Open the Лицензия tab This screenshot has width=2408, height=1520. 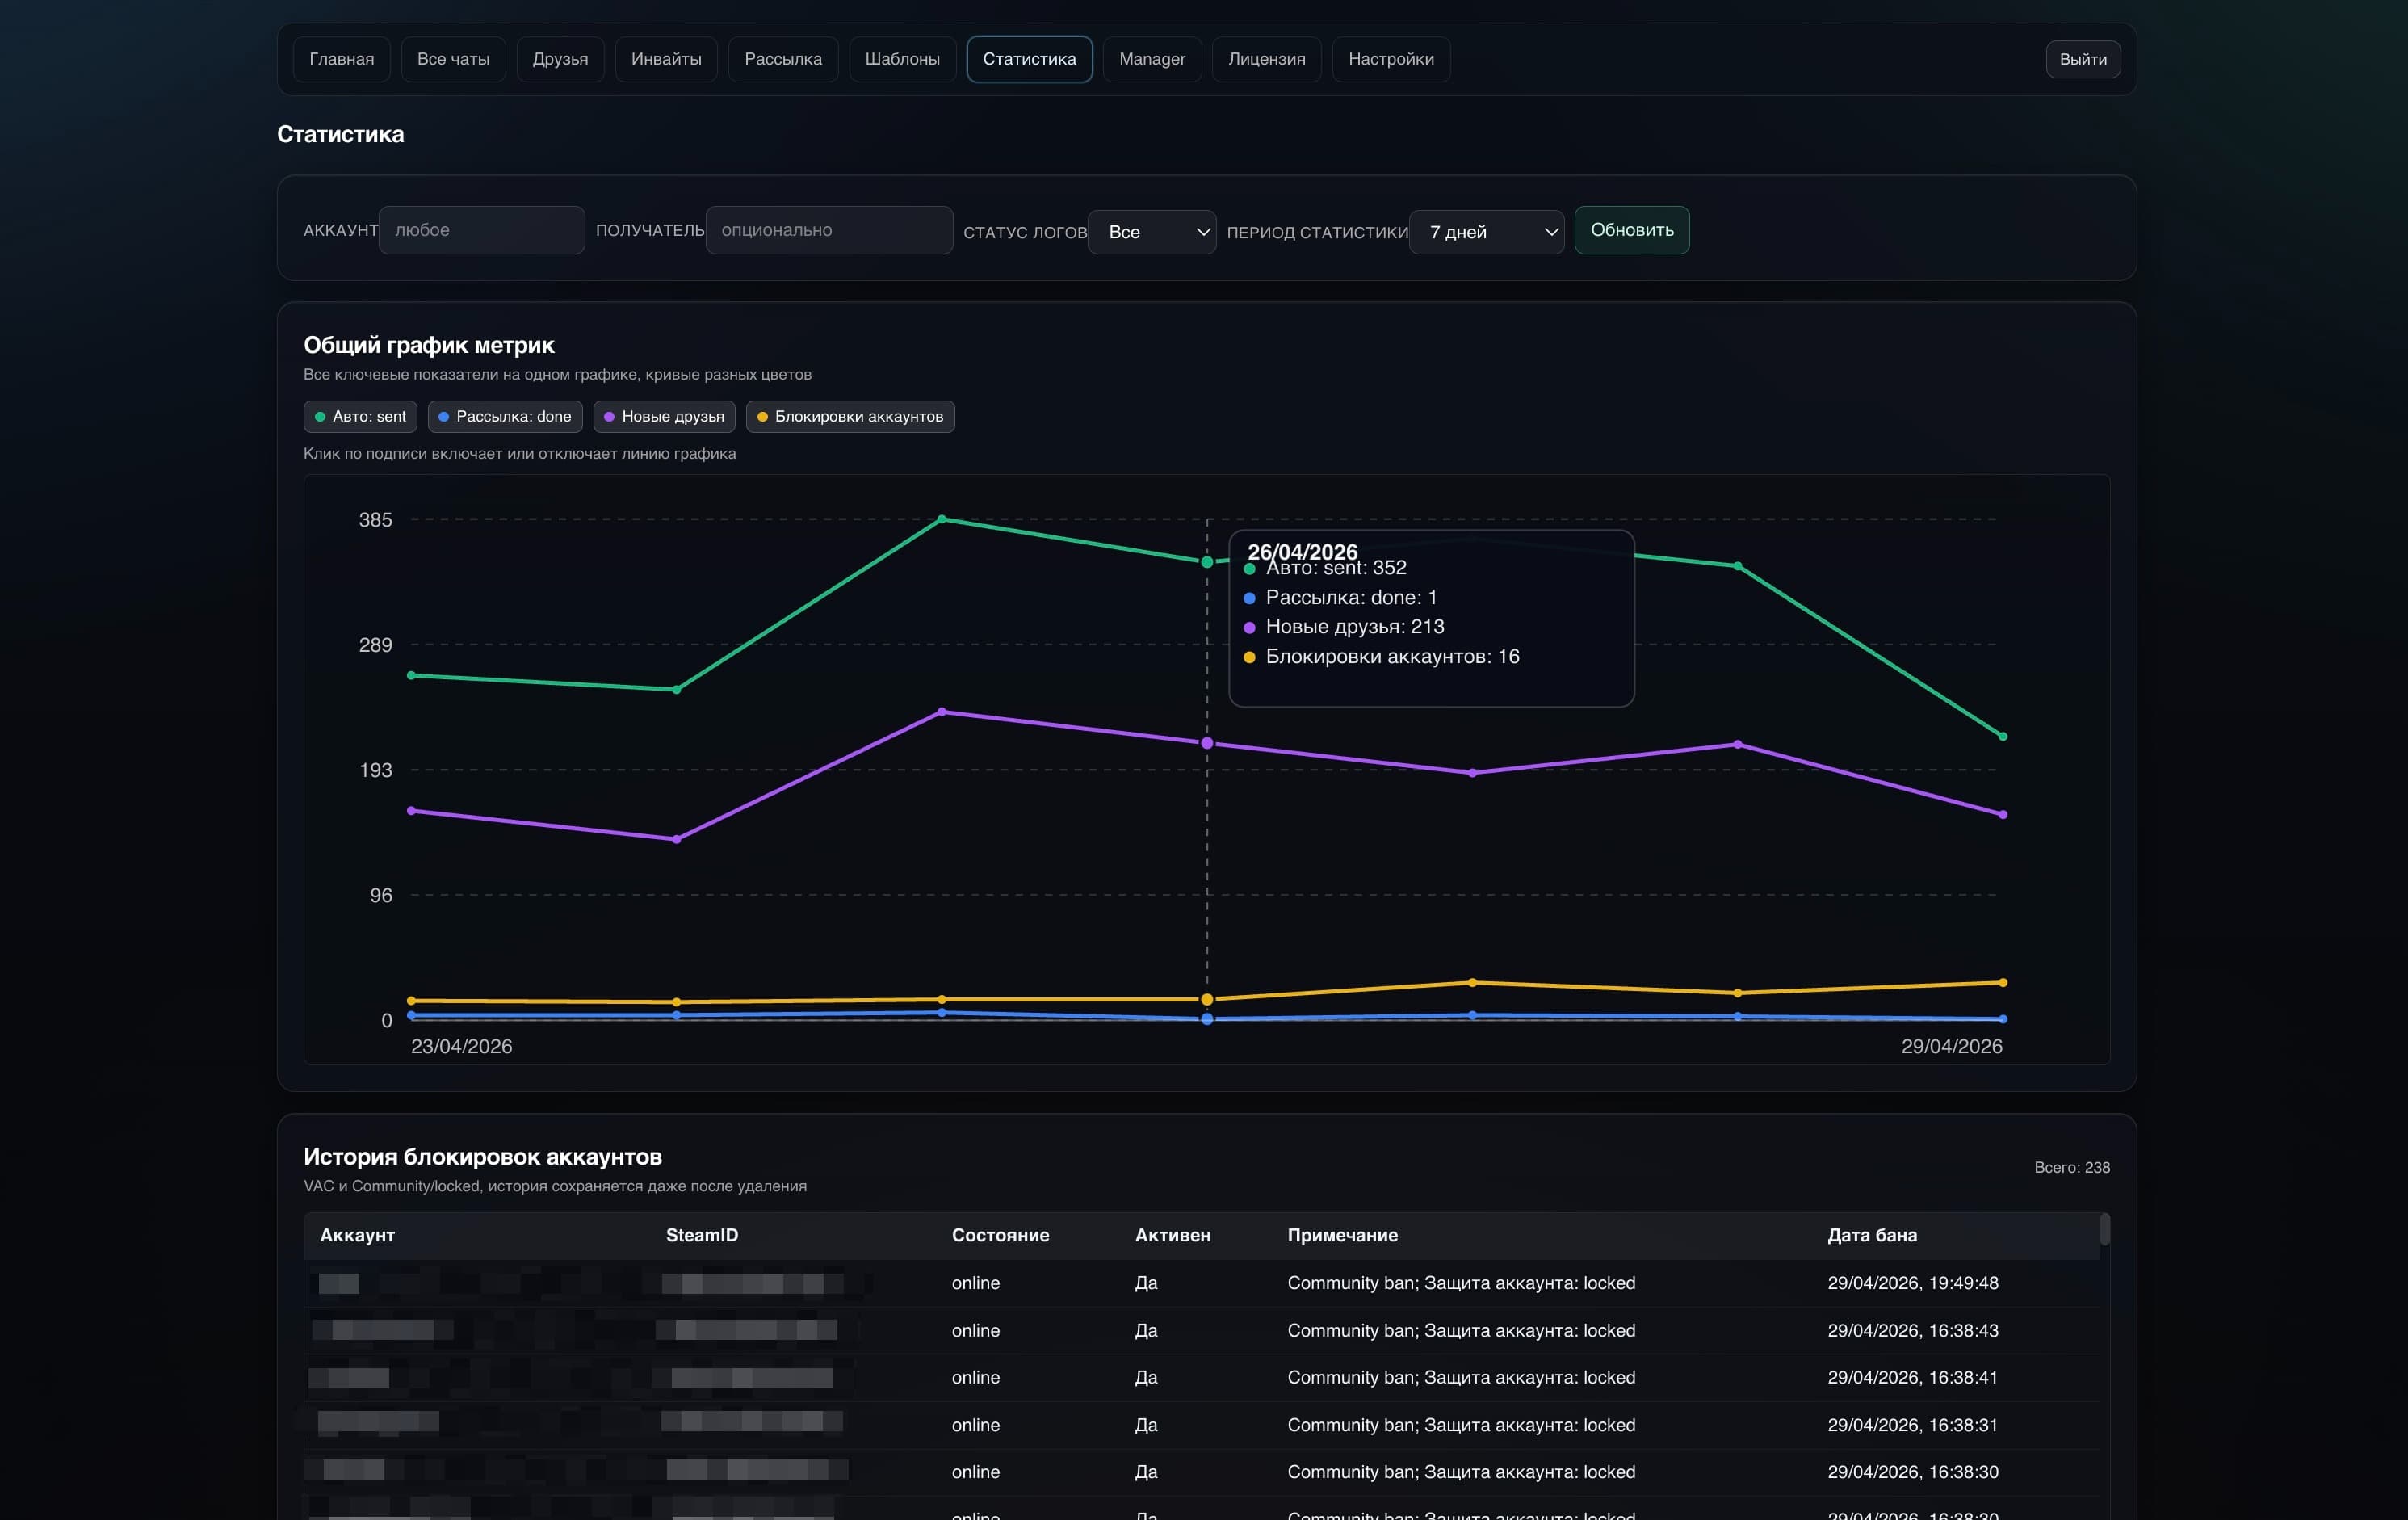tap(1266, 59)
